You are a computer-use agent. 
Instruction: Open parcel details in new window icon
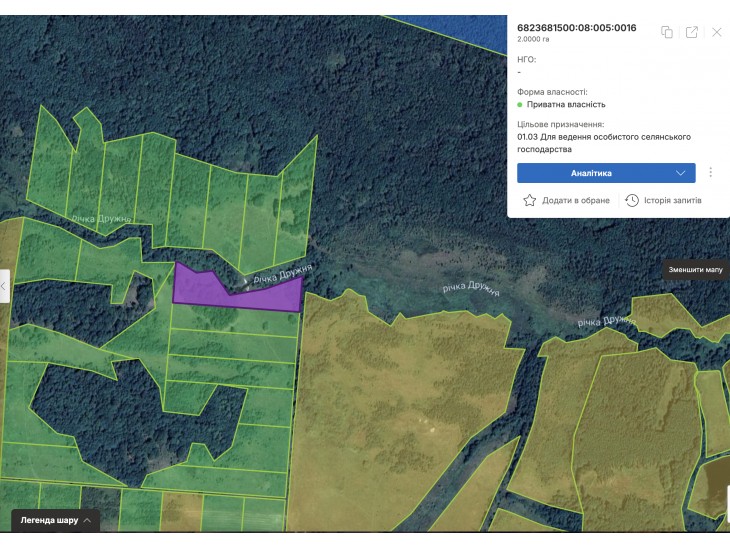coord(692,32)
